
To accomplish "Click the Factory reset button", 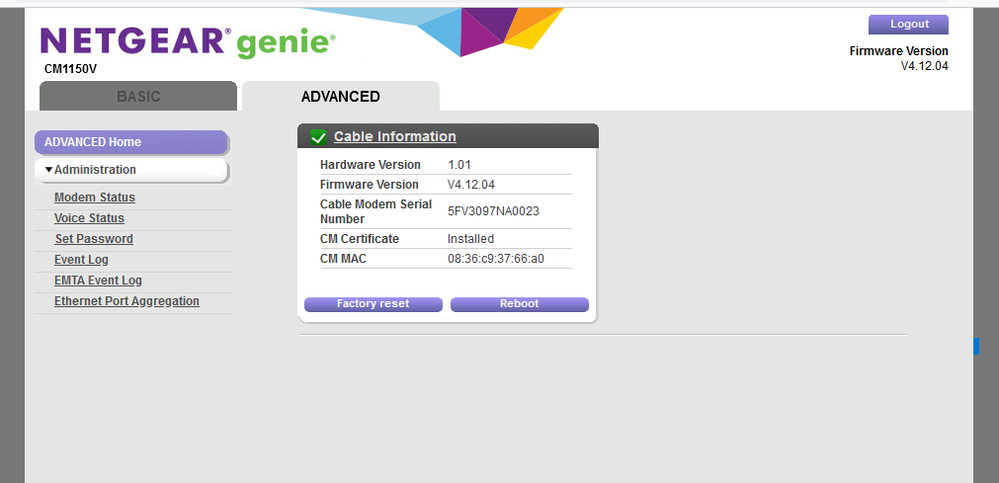I will coord(373,304).
